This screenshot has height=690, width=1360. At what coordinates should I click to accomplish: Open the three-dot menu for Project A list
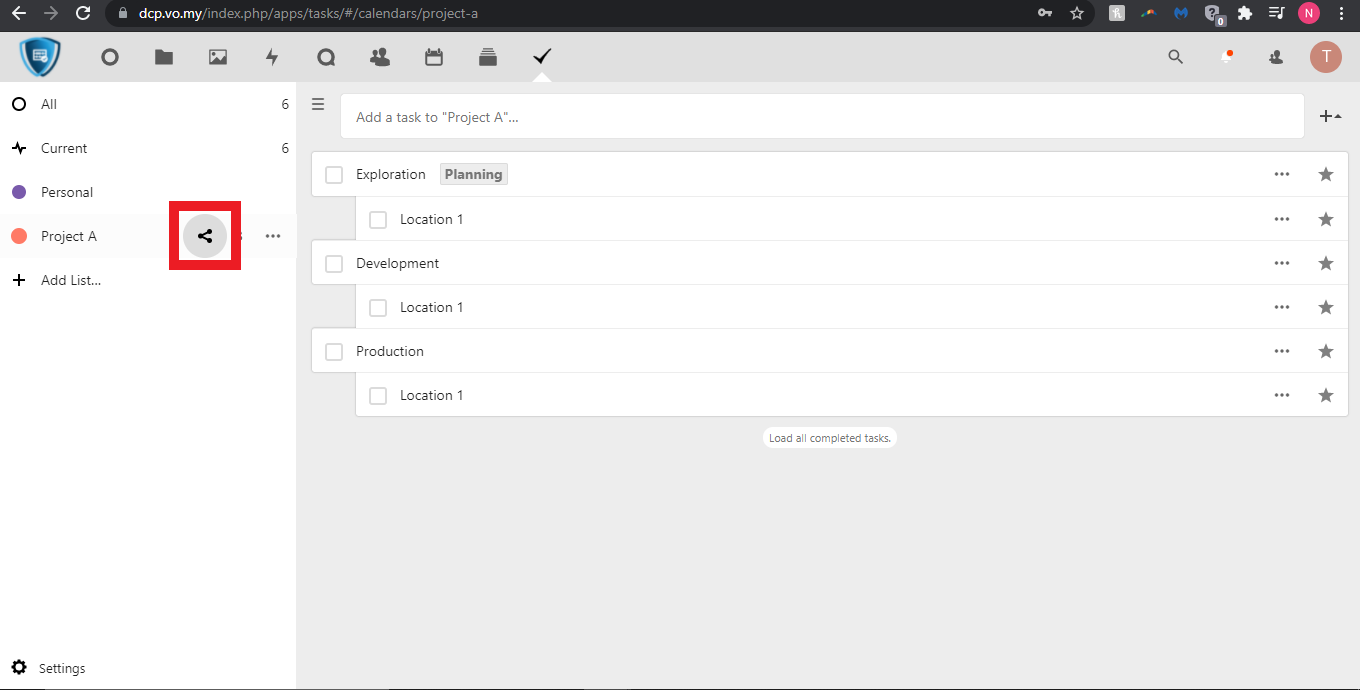pos(273,237)
